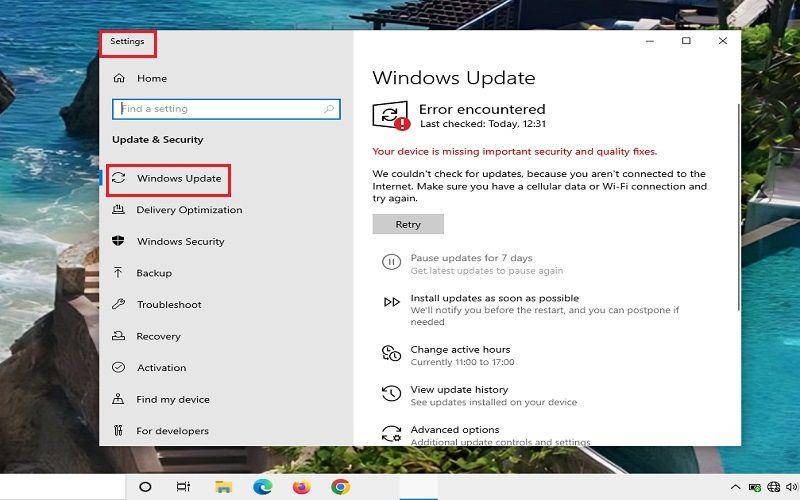Click the Windows Security shield icon
800x500 pixels.
tap(118, 241)
